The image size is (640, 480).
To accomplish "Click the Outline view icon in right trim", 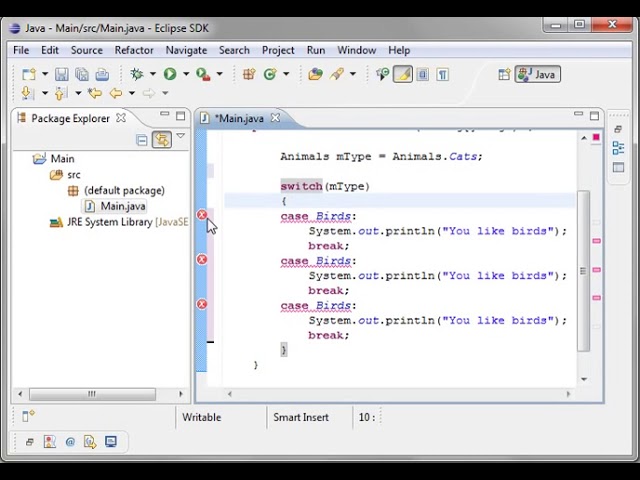I will 618,148.
